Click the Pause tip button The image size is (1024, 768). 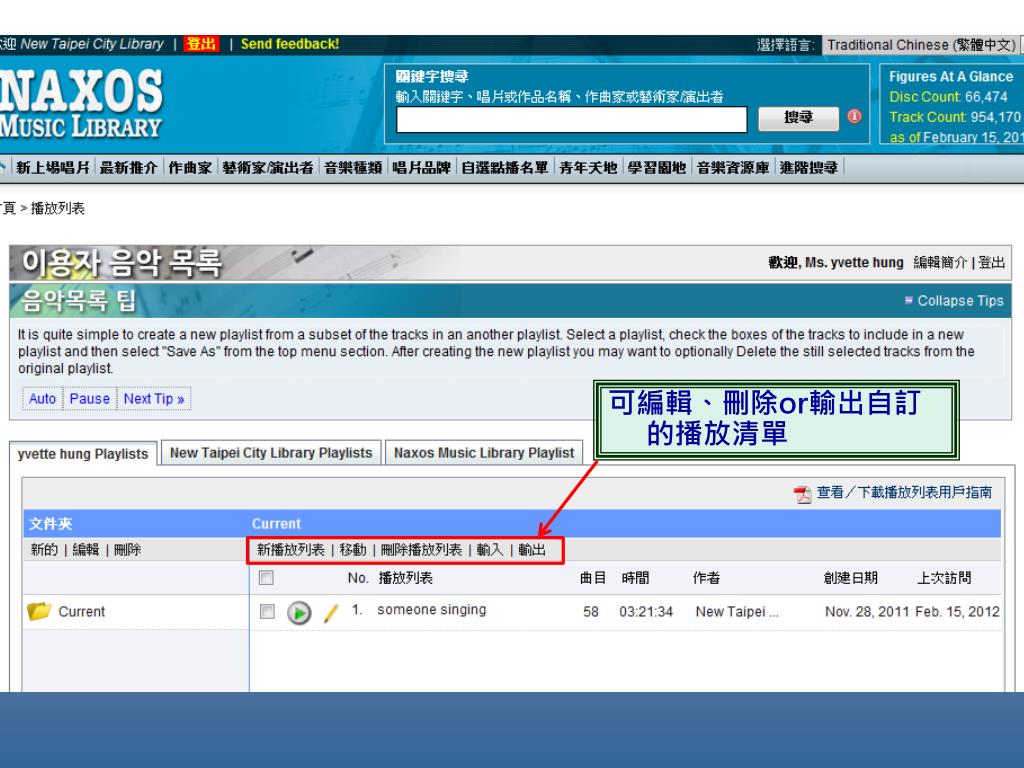coord(89,398)
